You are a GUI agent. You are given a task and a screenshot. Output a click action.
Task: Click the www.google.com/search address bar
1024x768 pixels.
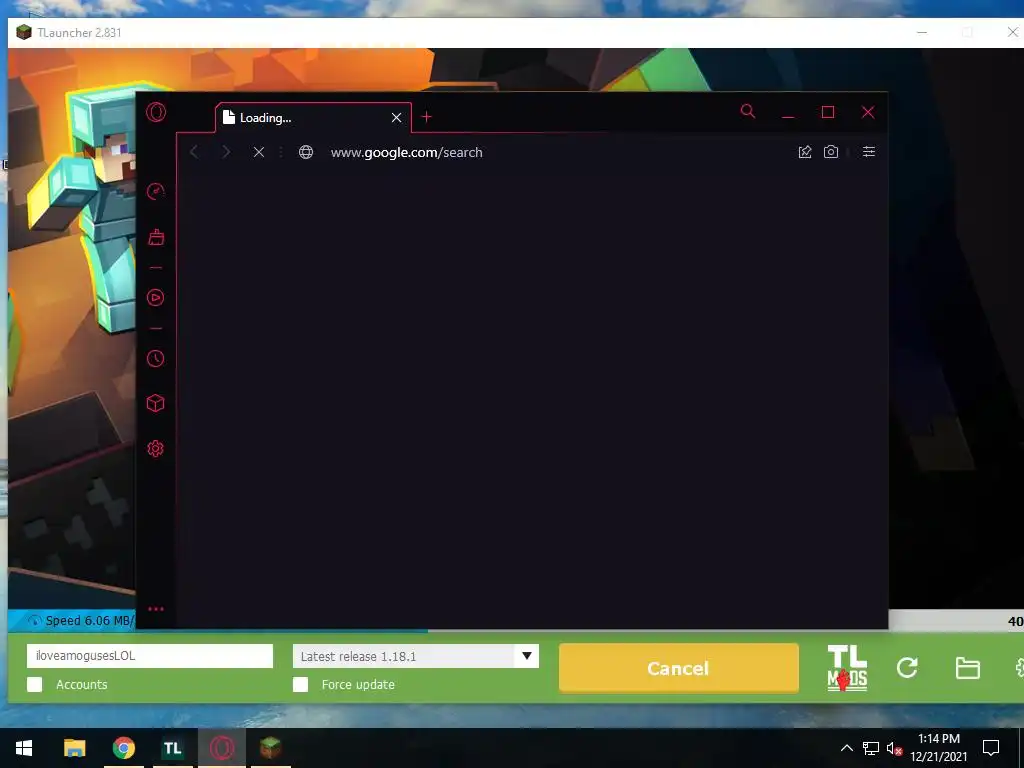click(406, 152)
